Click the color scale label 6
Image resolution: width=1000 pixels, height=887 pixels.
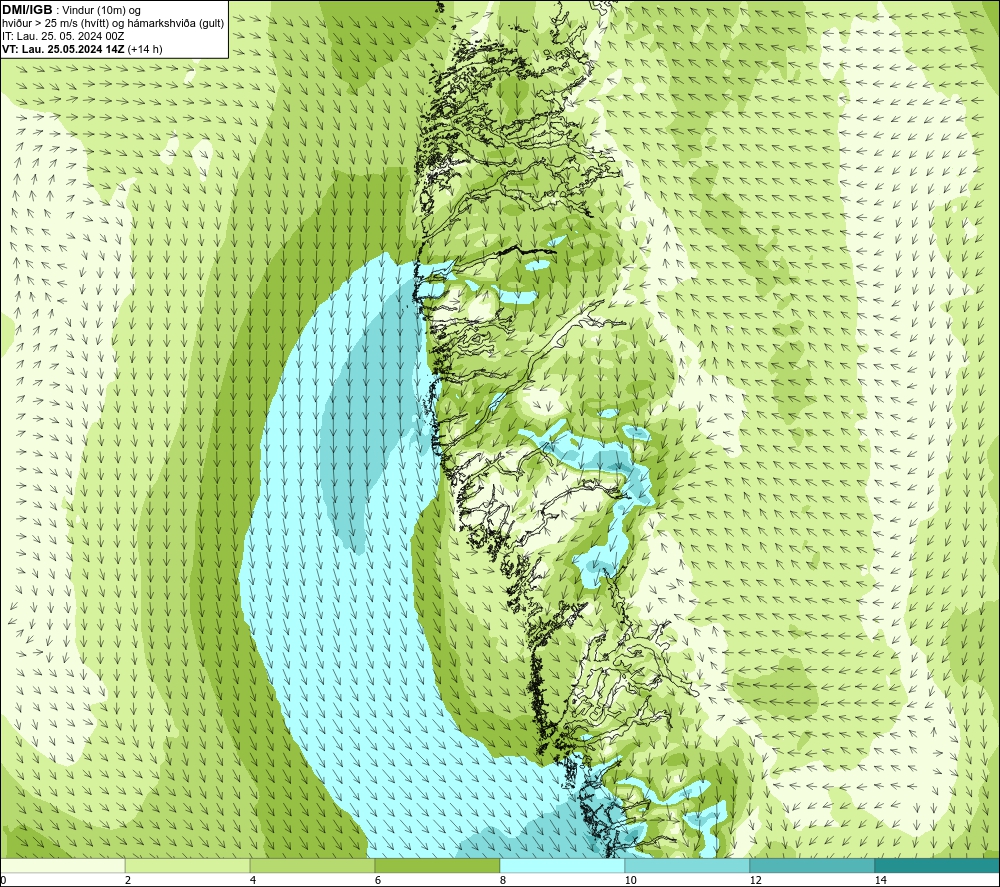coord(378,880)
